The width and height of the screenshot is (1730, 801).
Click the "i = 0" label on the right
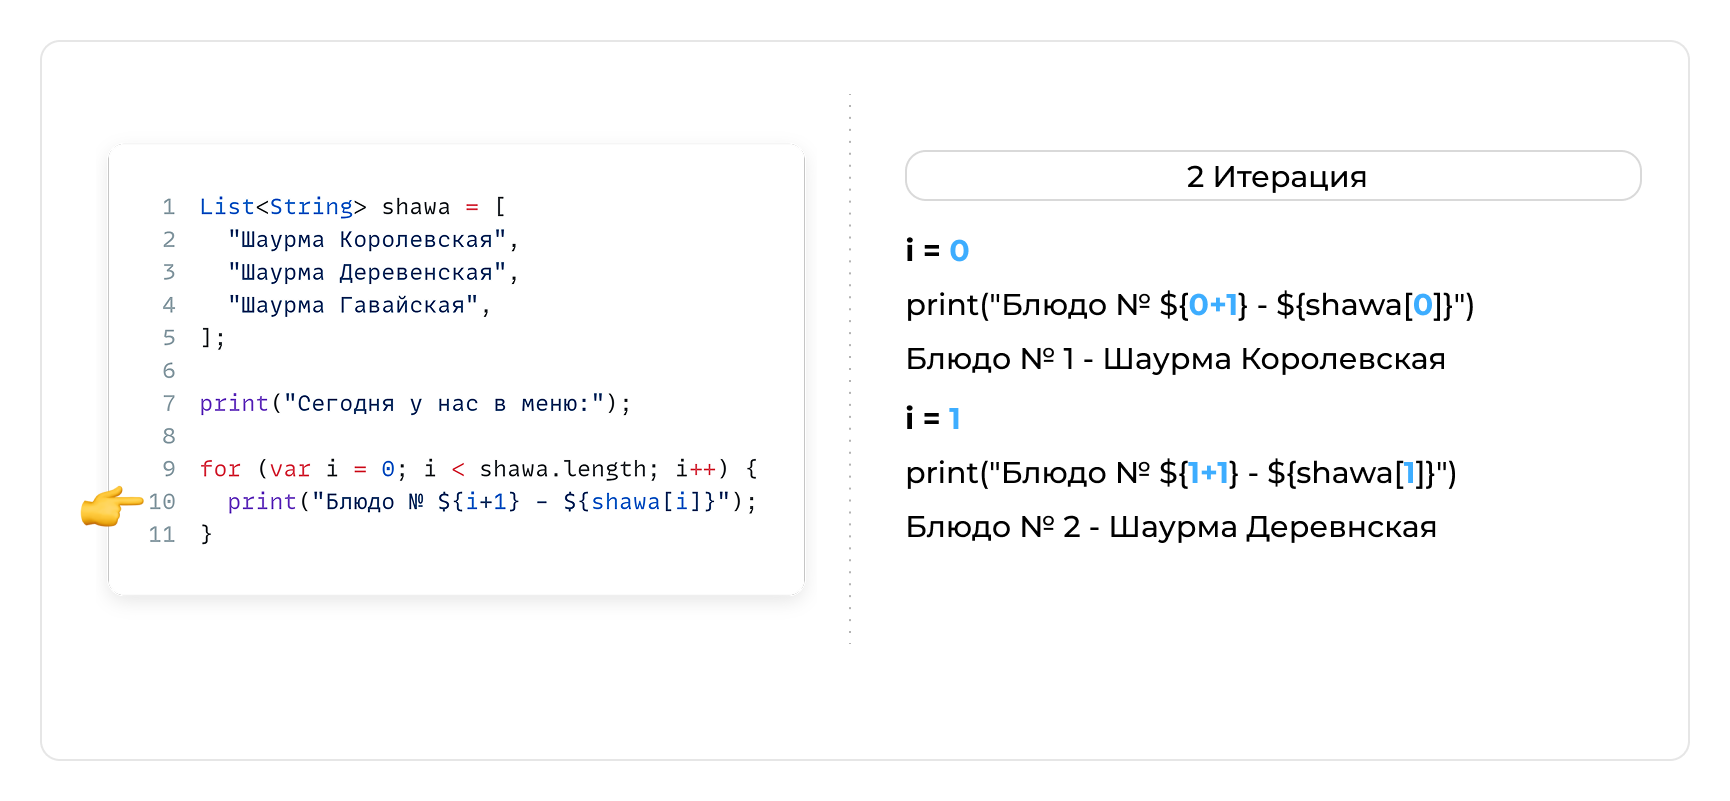click(937, 251)
